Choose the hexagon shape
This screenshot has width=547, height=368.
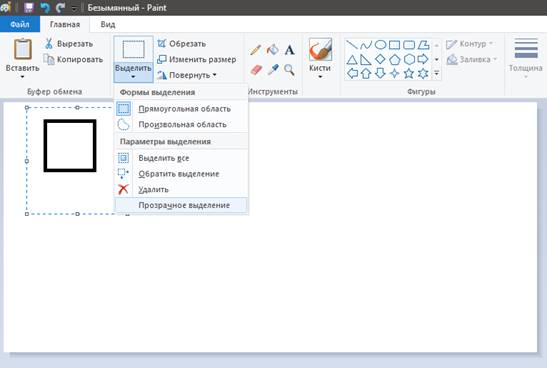409,59
